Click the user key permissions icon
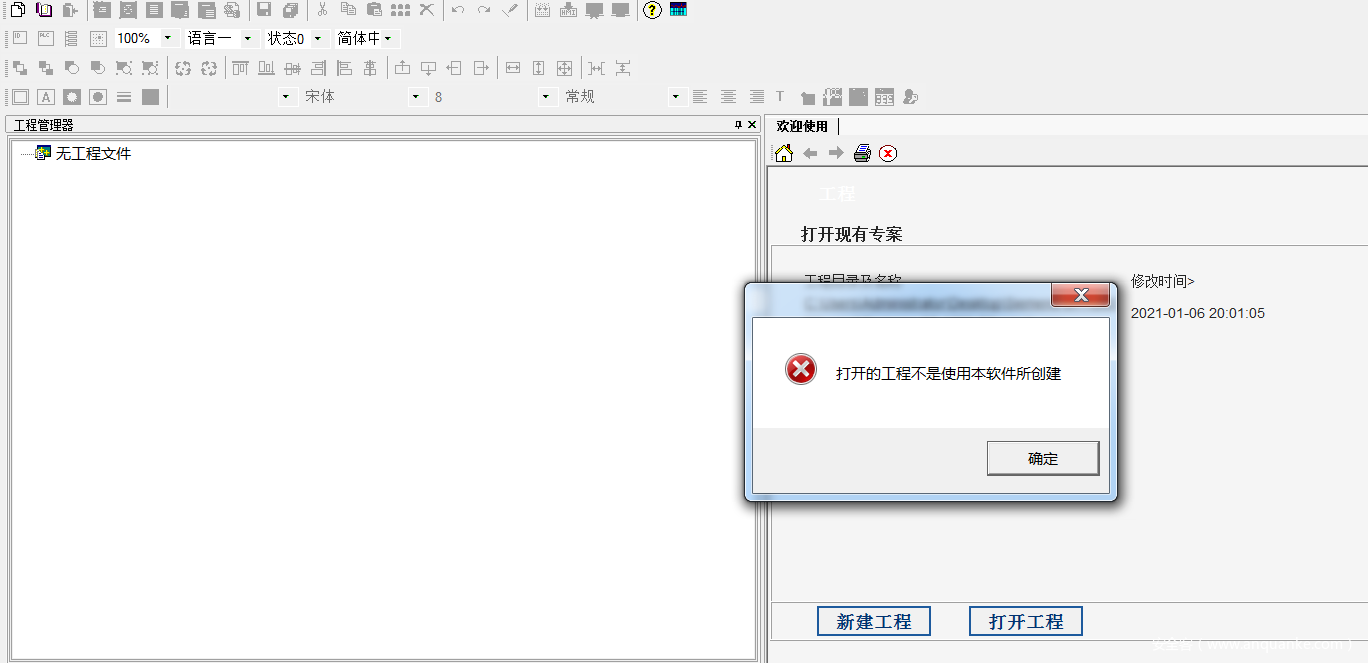Image resolution: width=1368 pixels, height=663 pixels. (x=910, y=97)
